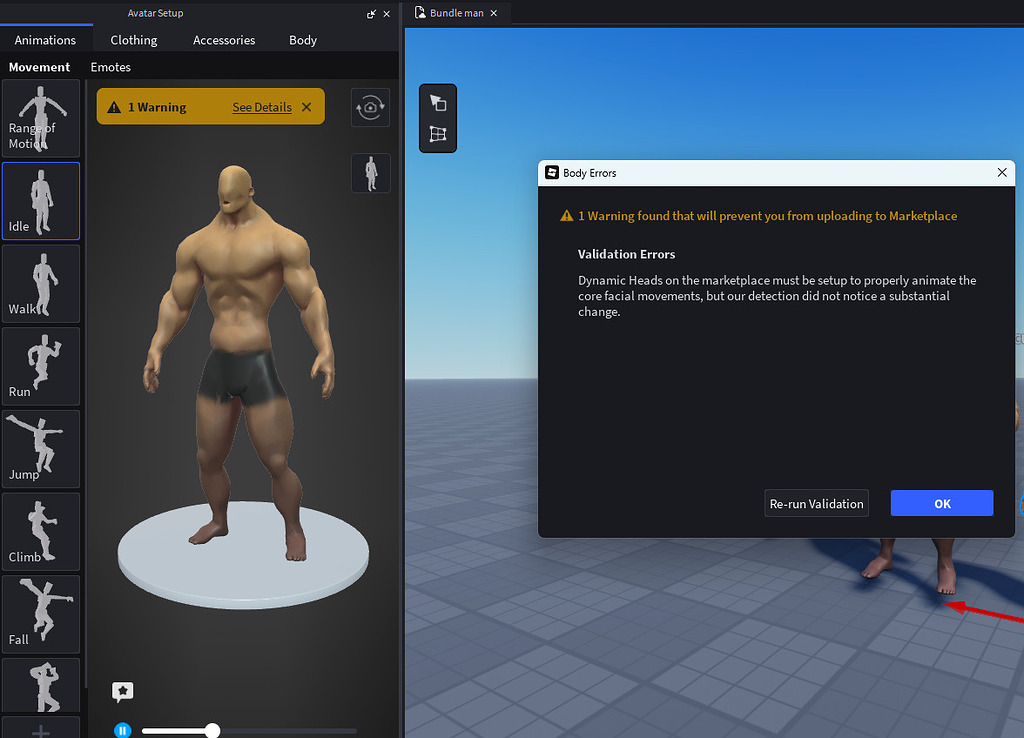
Task: Play the Walk animation
Action: pos(41,283)
